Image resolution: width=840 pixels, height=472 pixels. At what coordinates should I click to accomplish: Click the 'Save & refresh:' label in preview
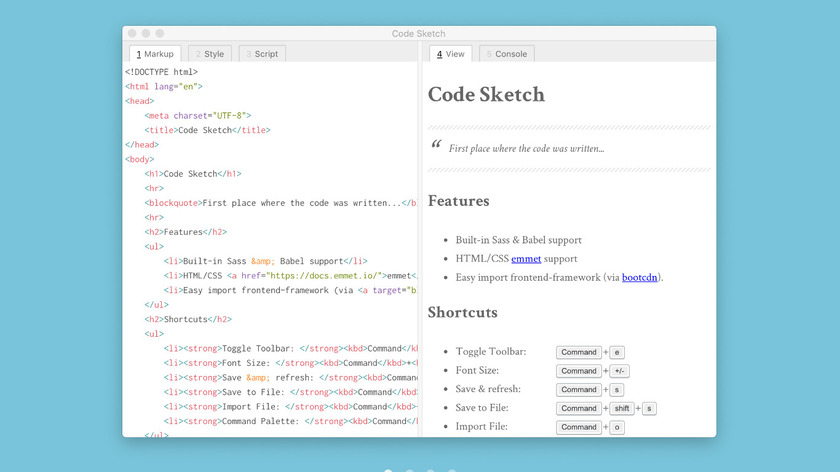[488, 389]
